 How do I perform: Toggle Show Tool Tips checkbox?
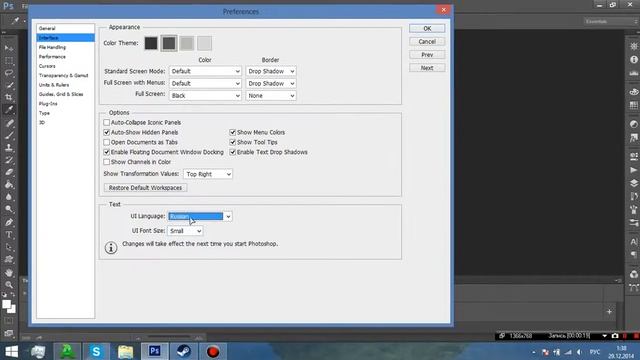(233, 142)
